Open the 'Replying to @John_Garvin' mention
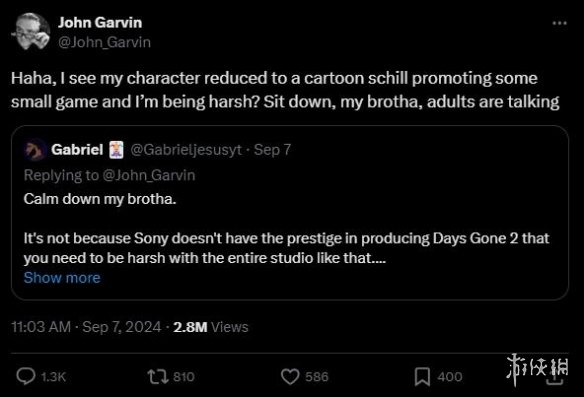The height and width of the screenshot is (397, 584). tap(149, 175)
